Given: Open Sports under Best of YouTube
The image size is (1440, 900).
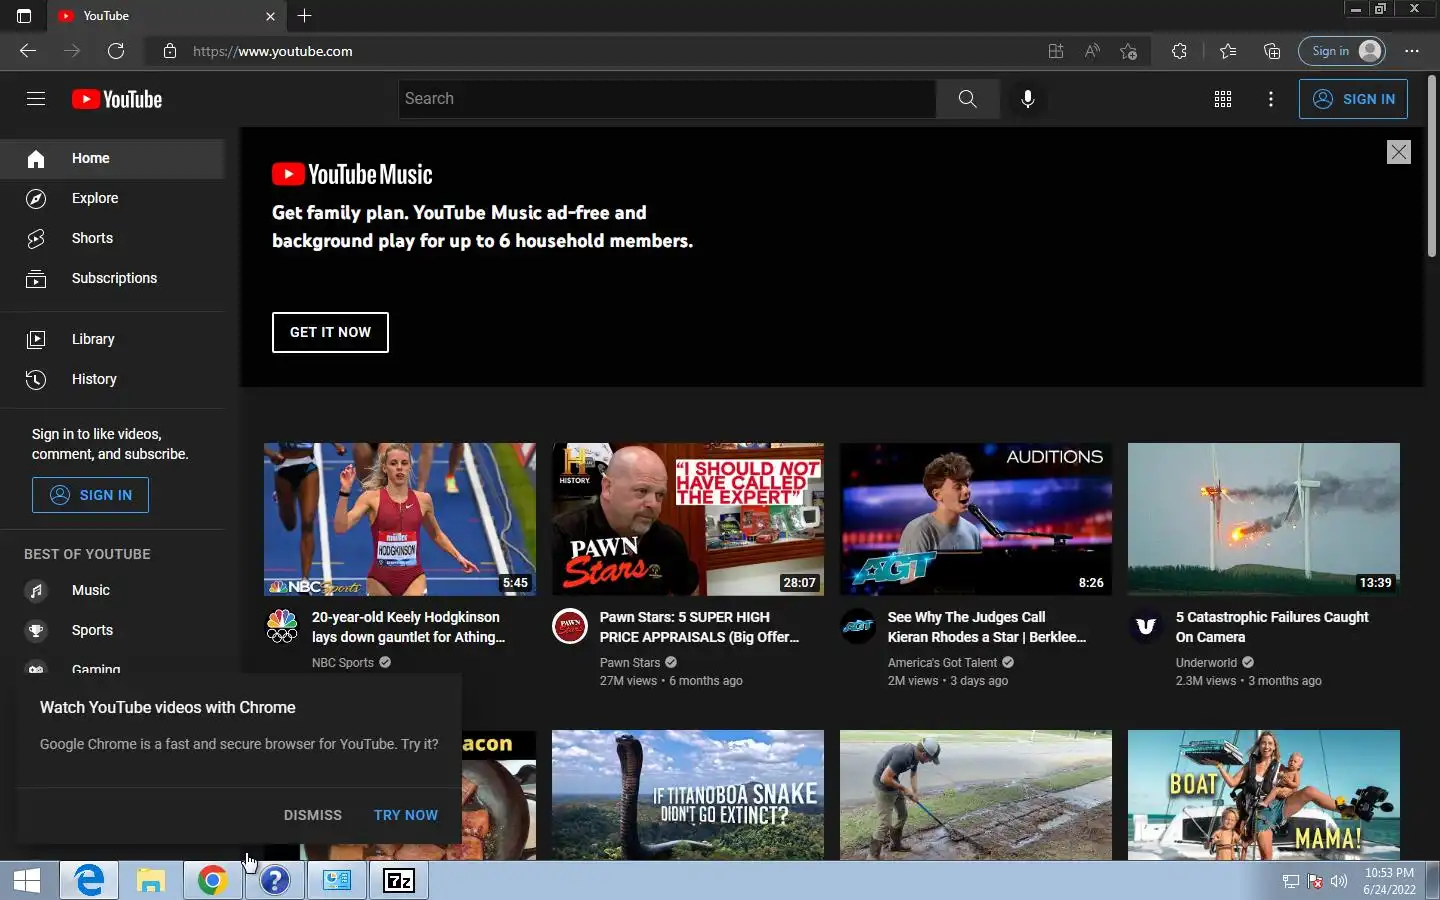Looking at the screenshot, I should click(x=112, y=630).
